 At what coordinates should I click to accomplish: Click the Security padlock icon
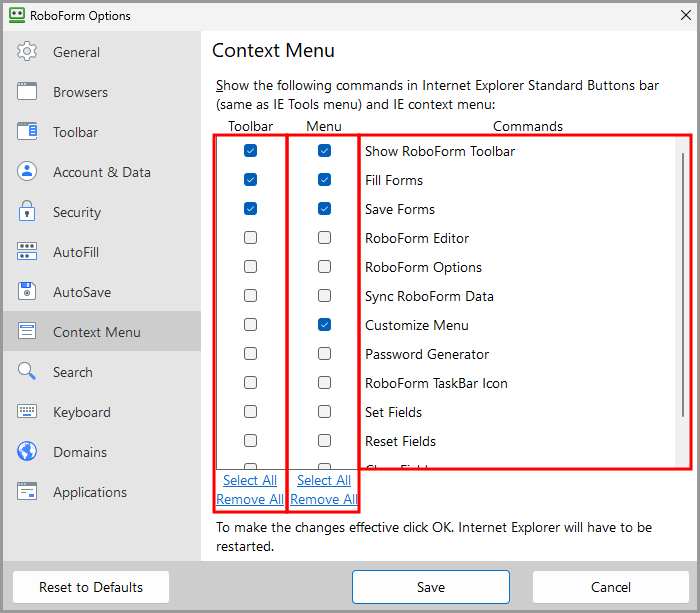click(x=27, y=211)
